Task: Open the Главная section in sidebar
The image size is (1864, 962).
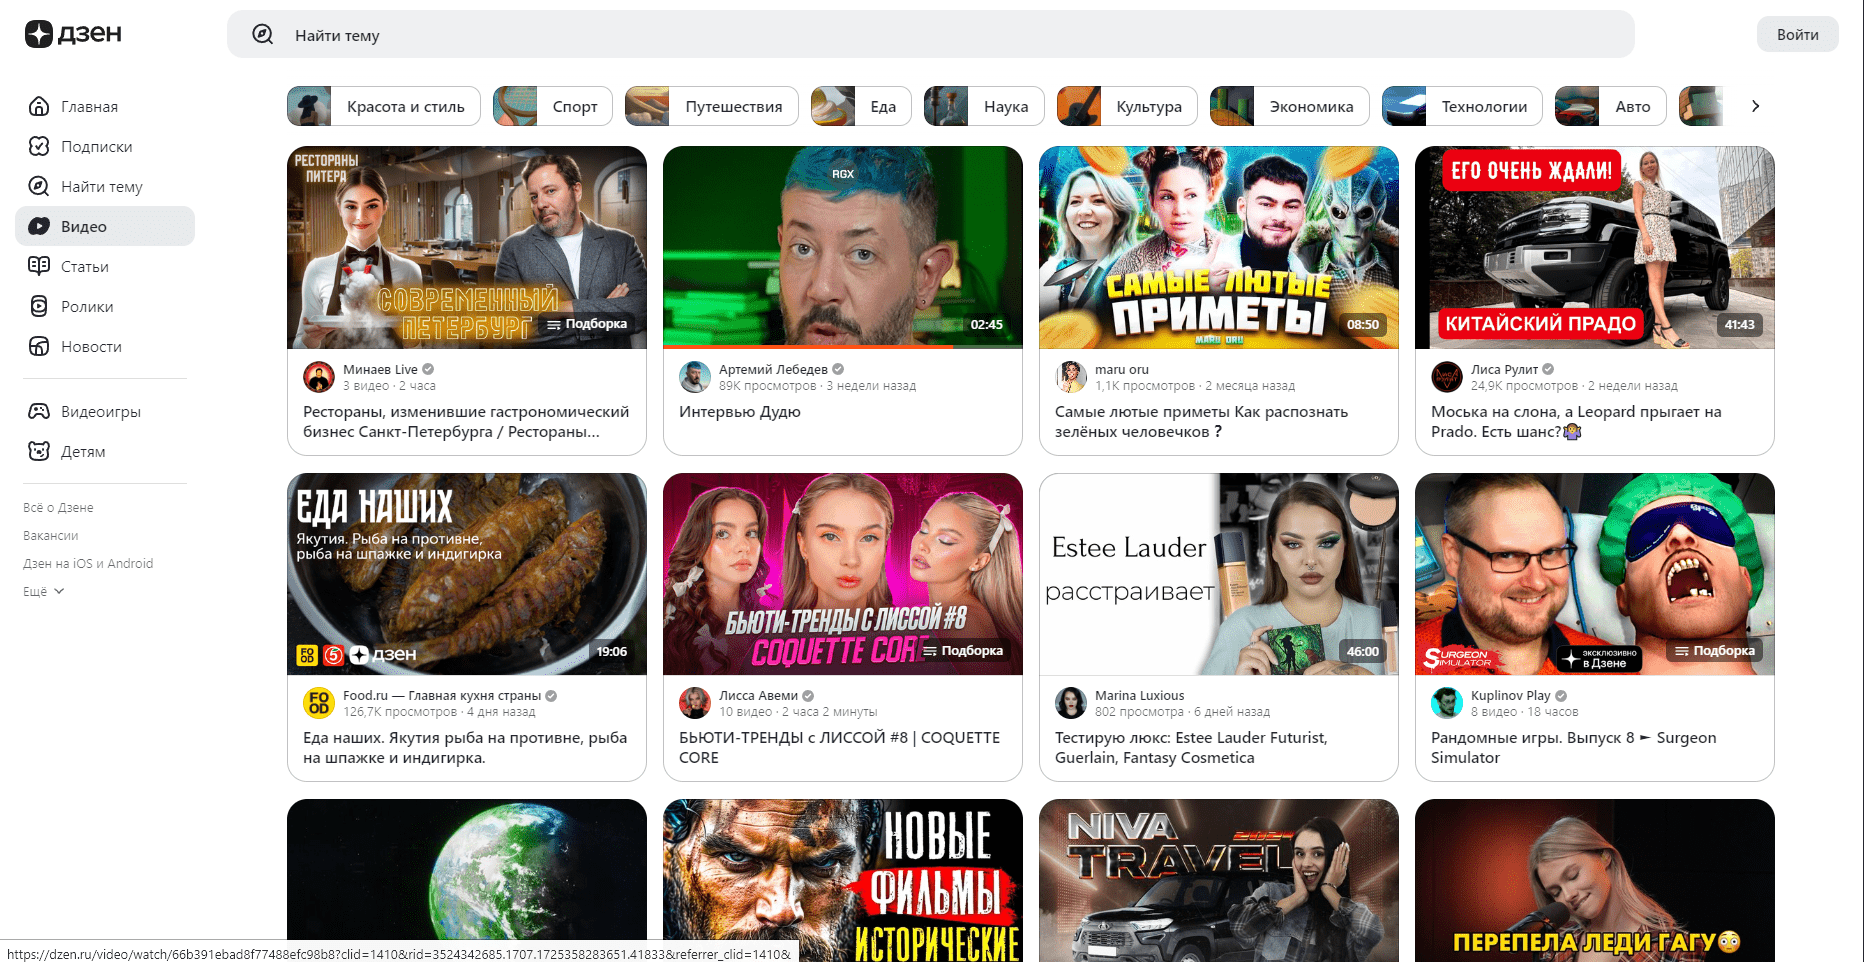Action: tap(88, 106)
